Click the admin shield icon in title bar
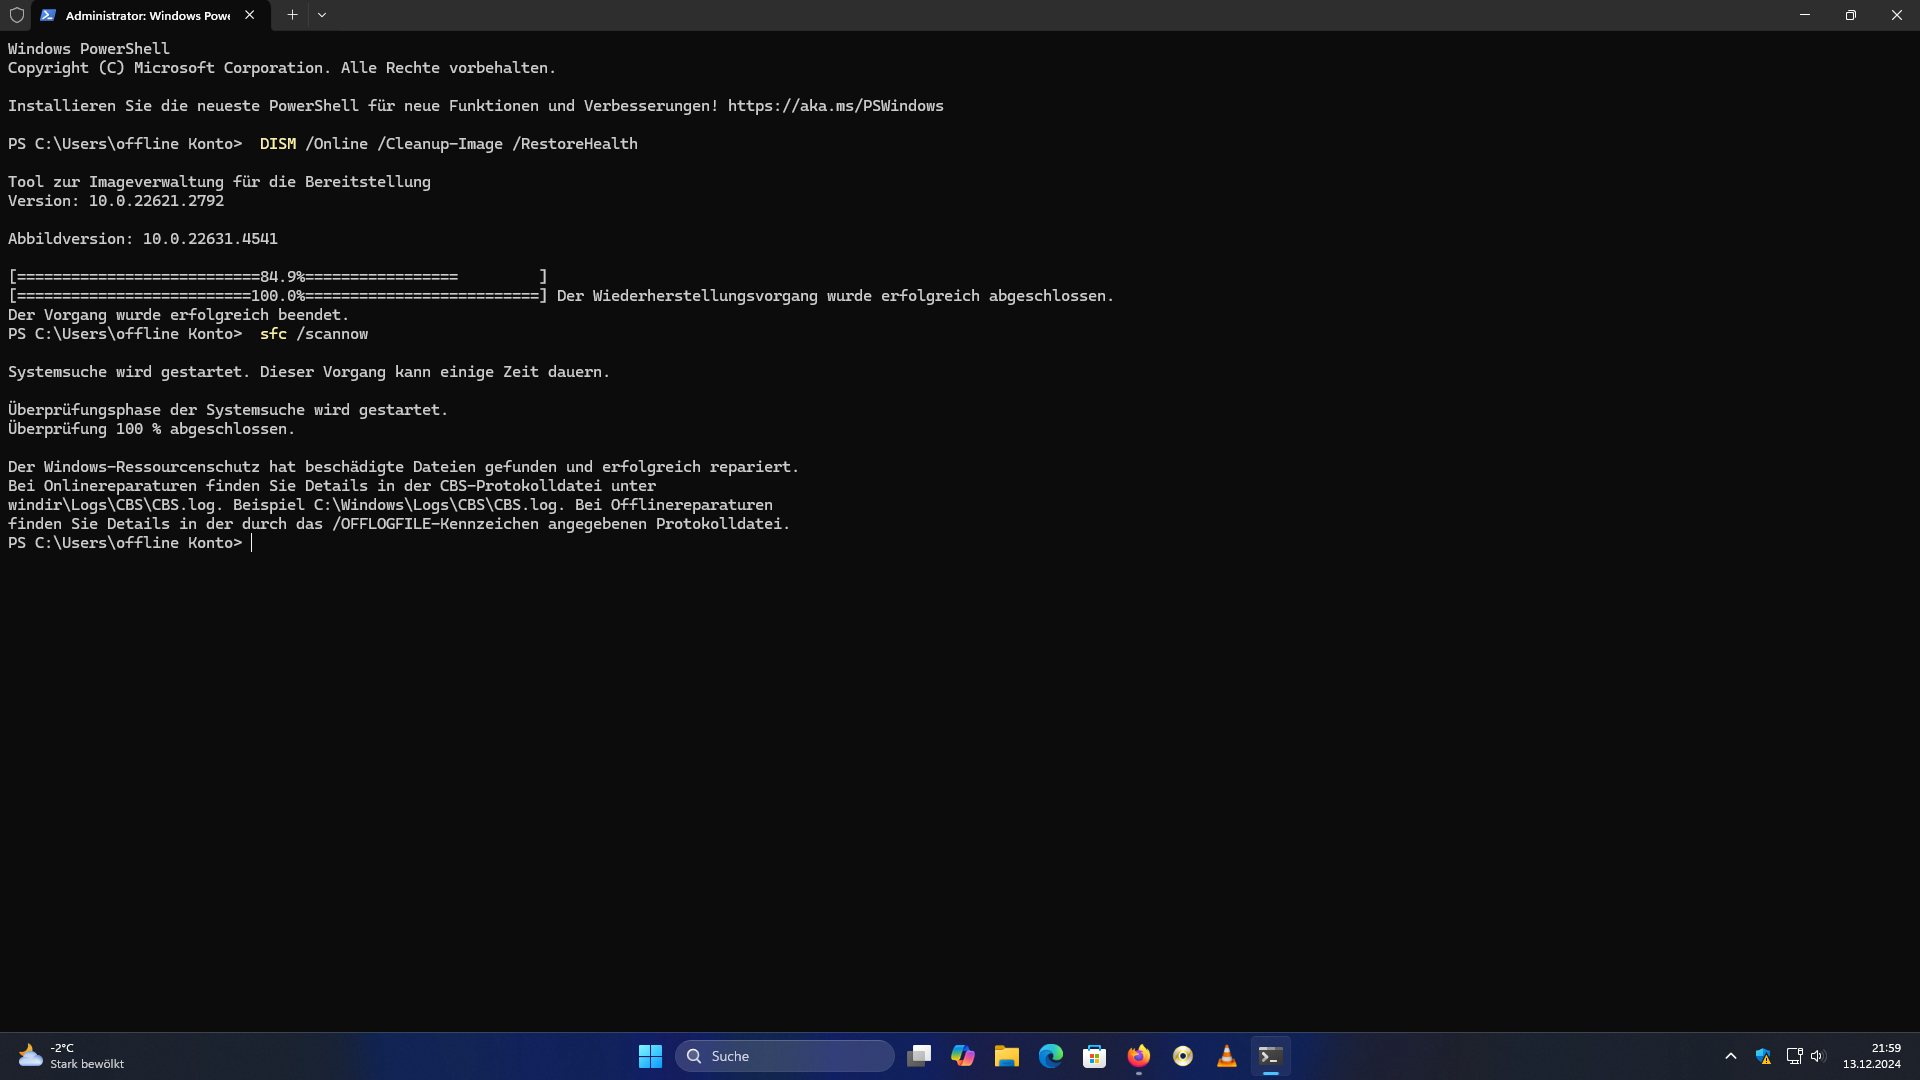 pyautogui.click(x=16, y=15)
